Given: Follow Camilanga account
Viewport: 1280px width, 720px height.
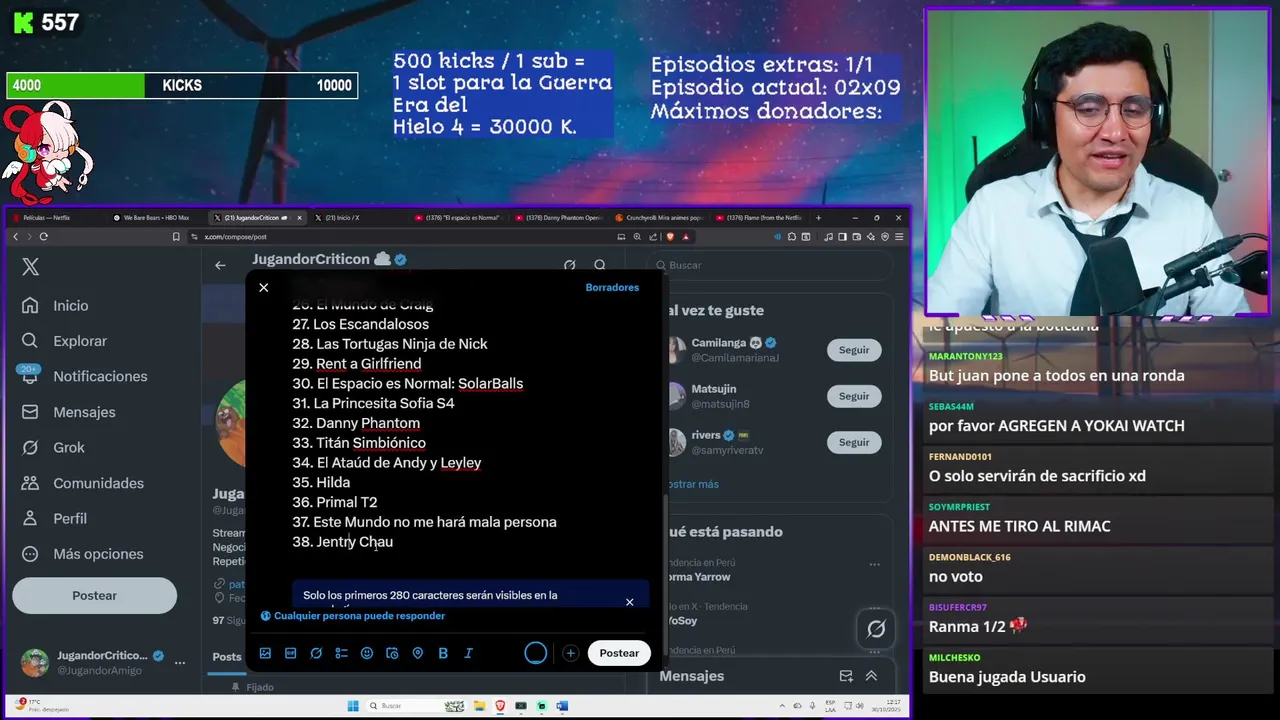Looking at the screenshot, I should (x=854, y=350).
